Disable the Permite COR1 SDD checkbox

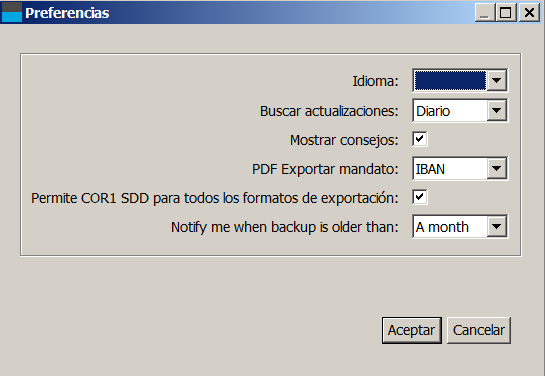point(420,197)
